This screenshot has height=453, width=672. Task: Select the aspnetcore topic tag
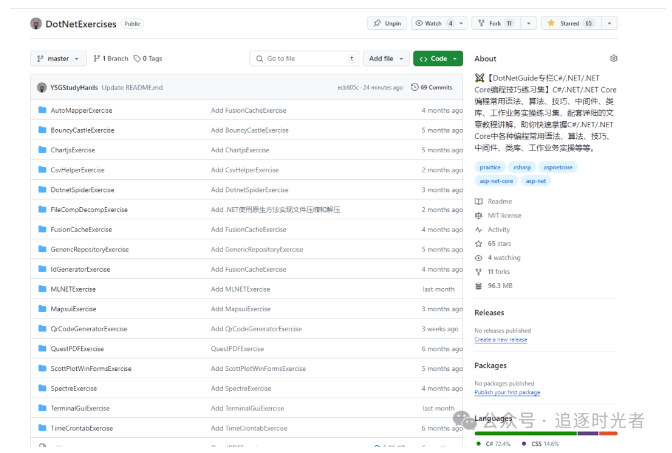tap(558, 167)
